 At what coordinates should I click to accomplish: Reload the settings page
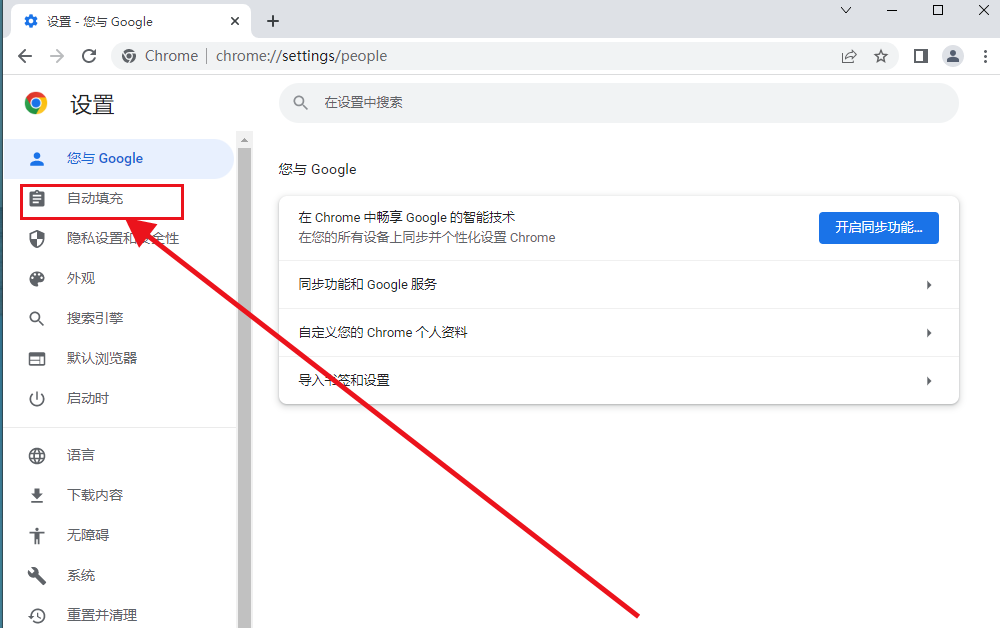click(x=89, y=56)
